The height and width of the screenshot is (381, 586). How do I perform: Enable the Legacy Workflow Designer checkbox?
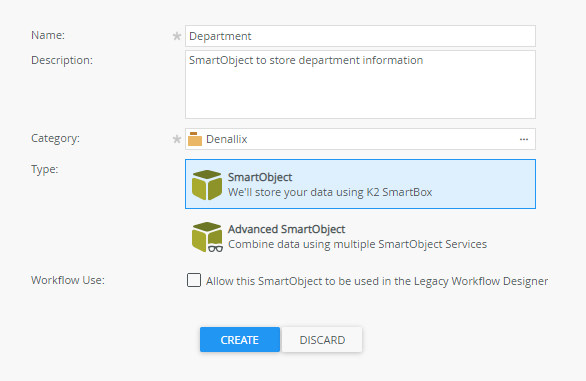pyautogui.click(x=194, y=280)
